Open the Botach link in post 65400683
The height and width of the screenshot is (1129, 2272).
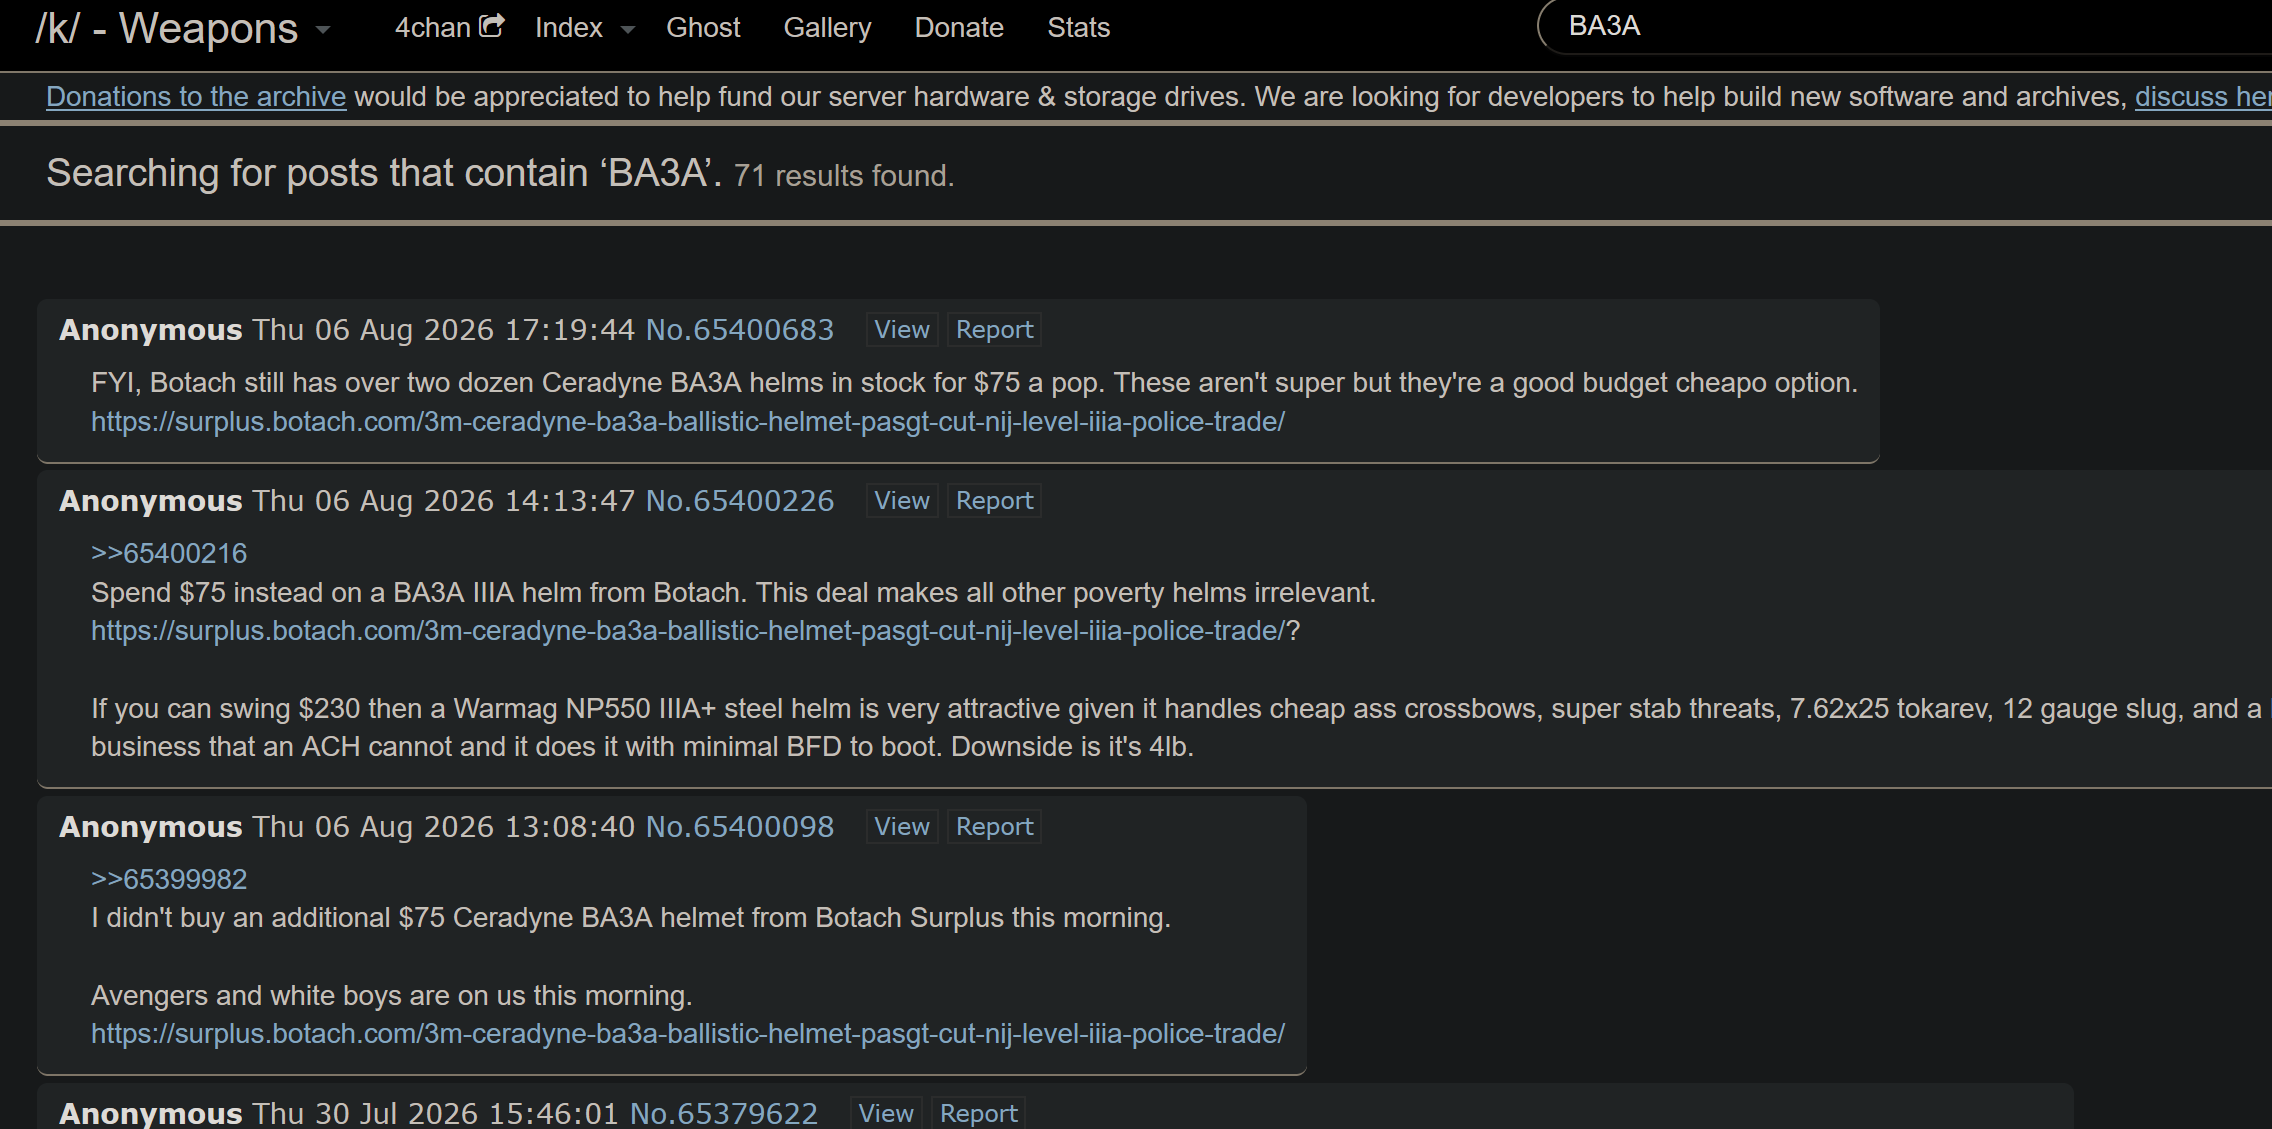pyautogui.click(x=688, y=421)
